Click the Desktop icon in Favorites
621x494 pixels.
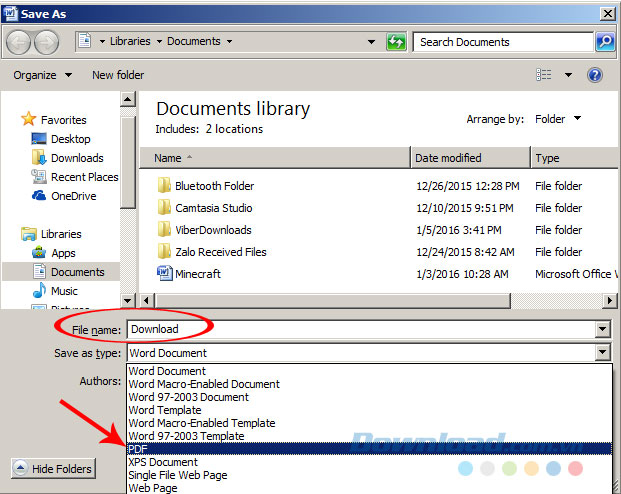(39, 139)
